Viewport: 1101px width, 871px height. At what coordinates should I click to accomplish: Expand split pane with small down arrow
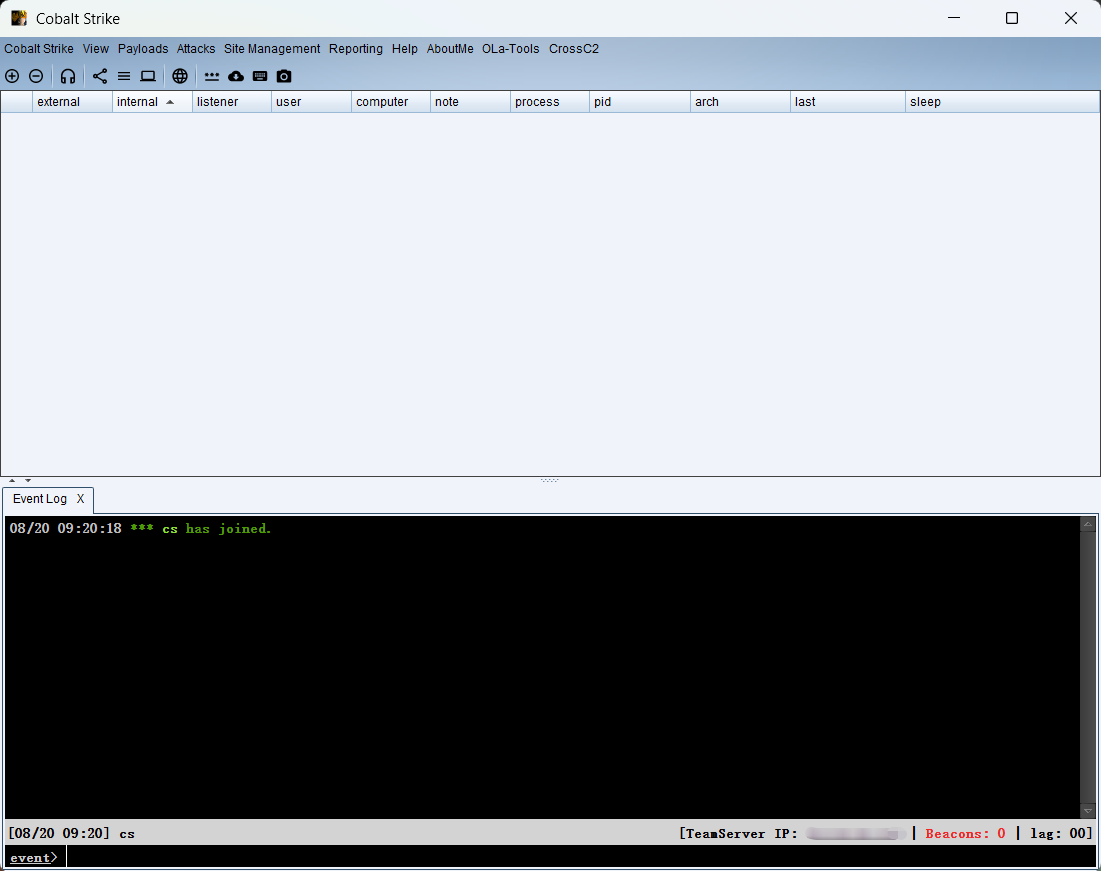pyautogui.click(x=28, y=480)
